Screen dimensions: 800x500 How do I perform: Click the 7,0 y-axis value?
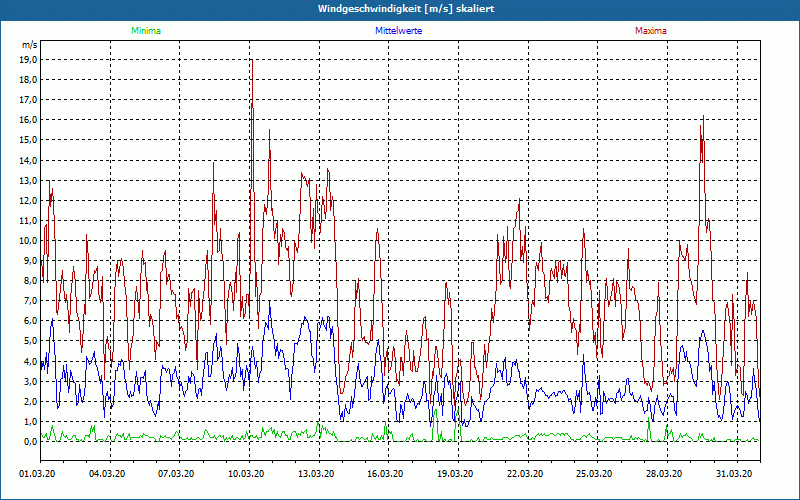(x=31, y=301)
